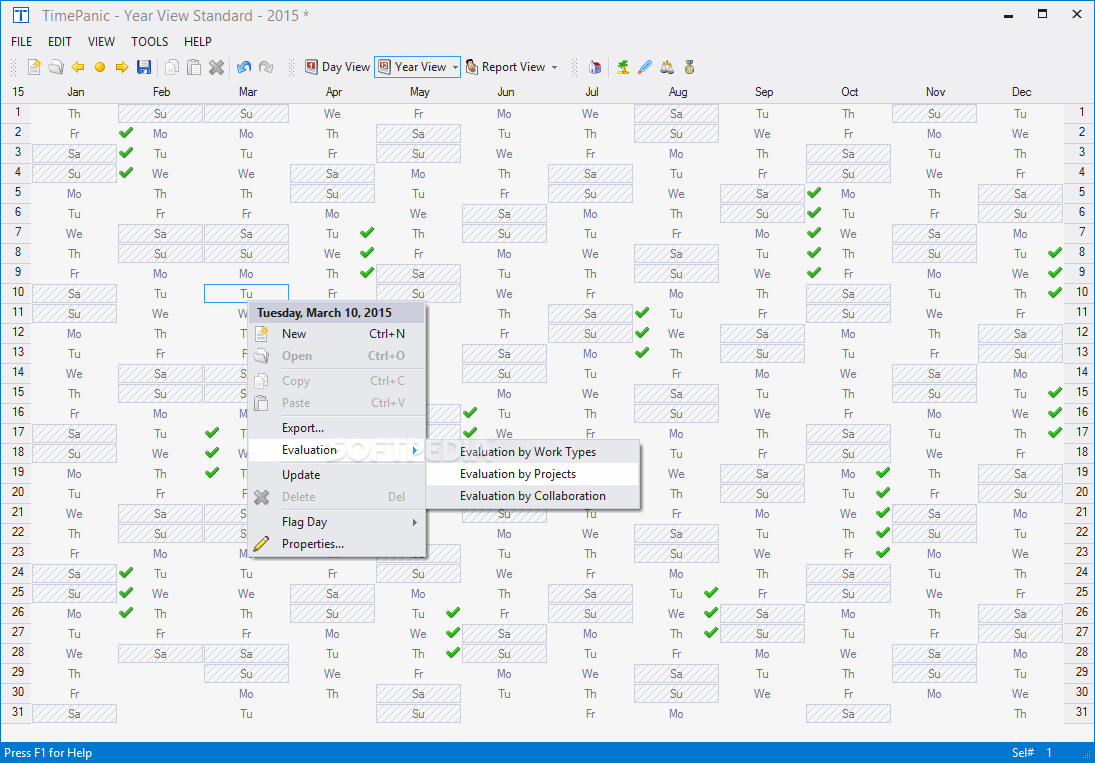
Task: Expand the Year View dropdown arrow
Action: [455, 68]
